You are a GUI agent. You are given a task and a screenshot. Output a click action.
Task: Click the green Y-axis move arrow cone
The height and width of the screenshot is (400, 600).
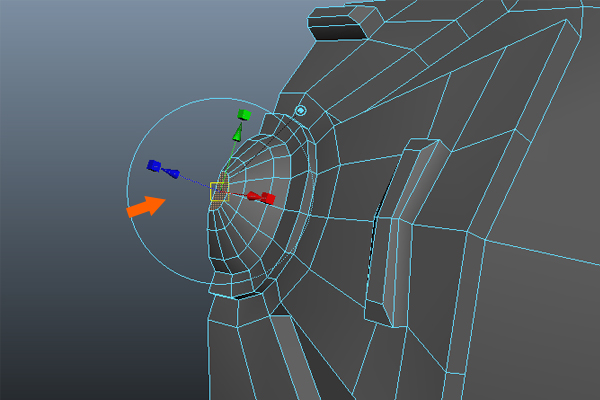coord(238,132)
